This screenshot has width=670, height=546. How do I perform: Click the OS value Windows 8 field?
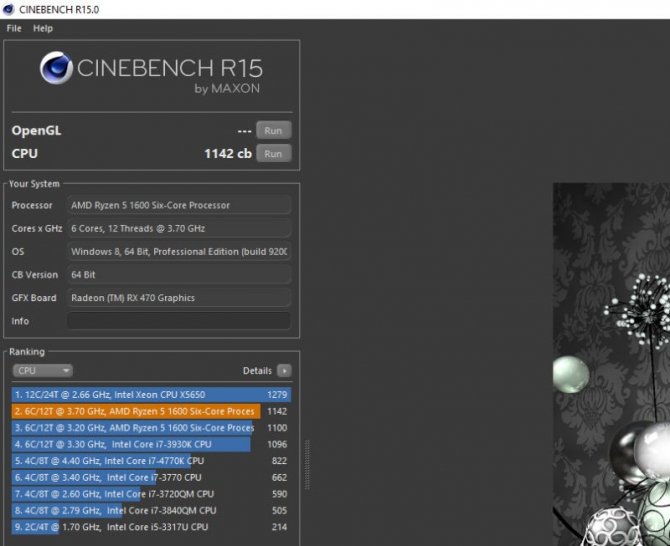point(179,251)
